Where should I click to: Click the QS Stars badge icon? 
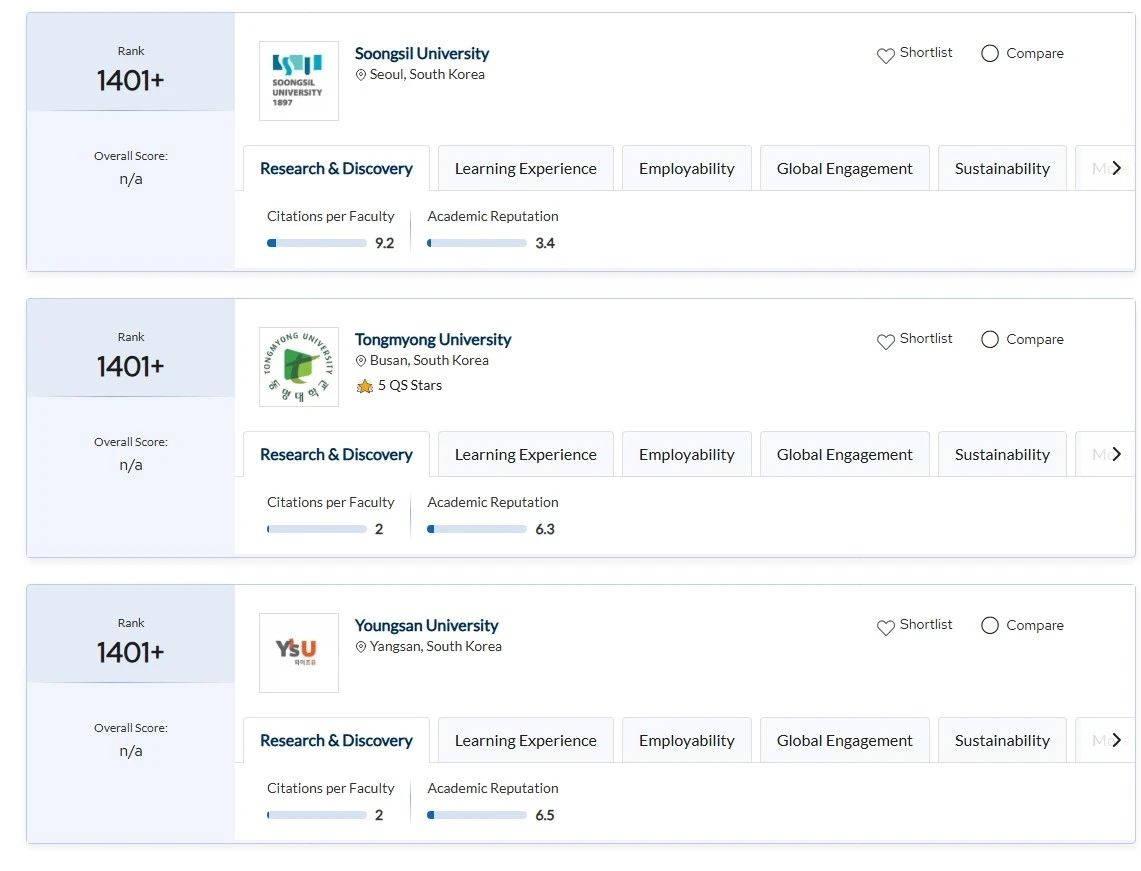click(x=365, y=386)
